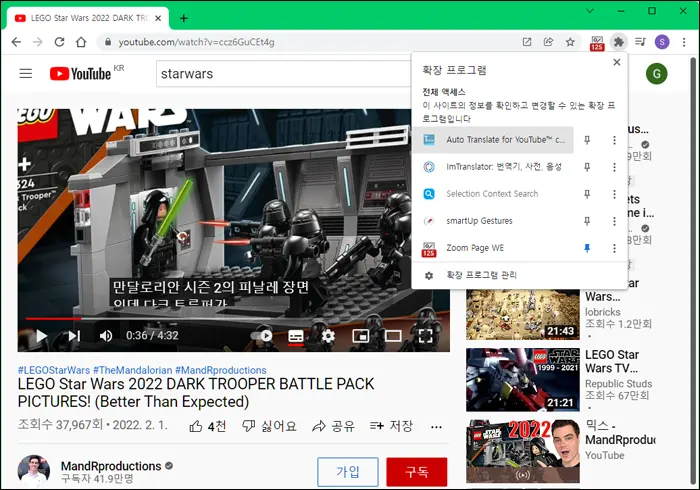Screen dimensions: 700x490
Task: Click the address bar lock icon
Action: click(x=108, y=42)
